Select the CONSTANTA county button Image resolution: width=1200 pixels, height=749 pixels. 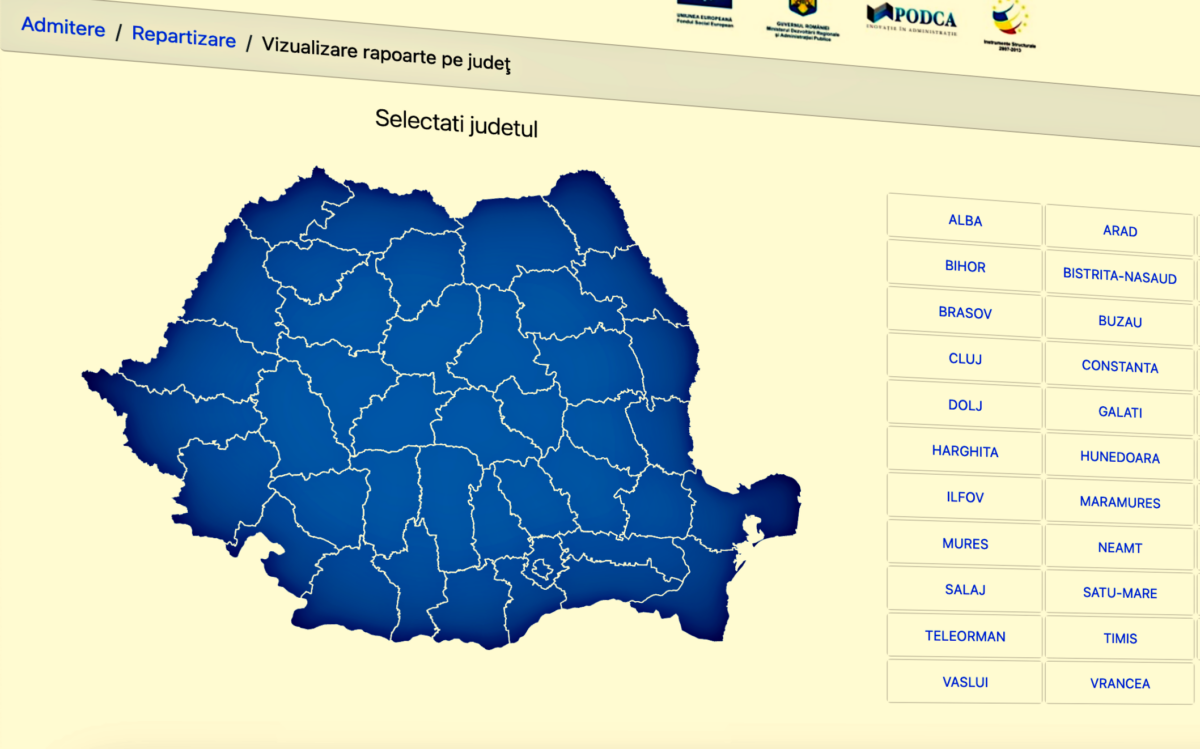tap(1119, 367)
